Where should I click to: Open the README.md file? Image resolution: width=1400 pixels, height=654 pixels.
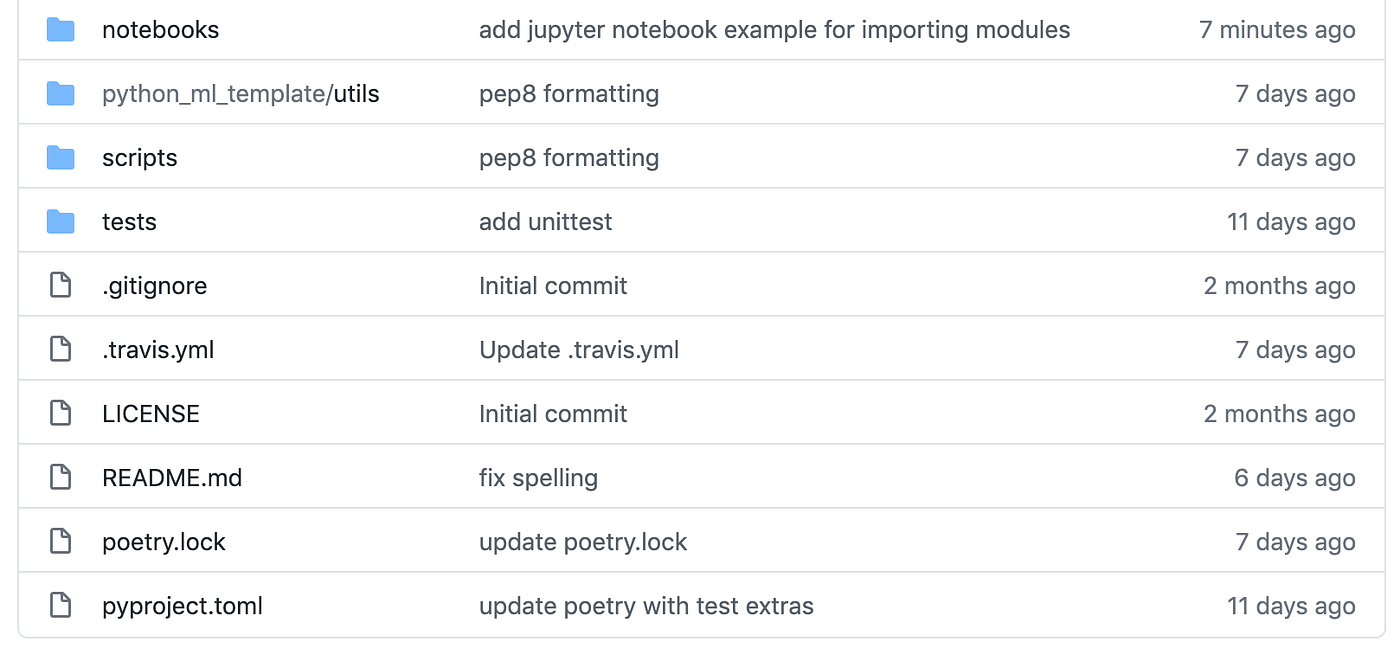pyautogui.click(x=172, y=477)
